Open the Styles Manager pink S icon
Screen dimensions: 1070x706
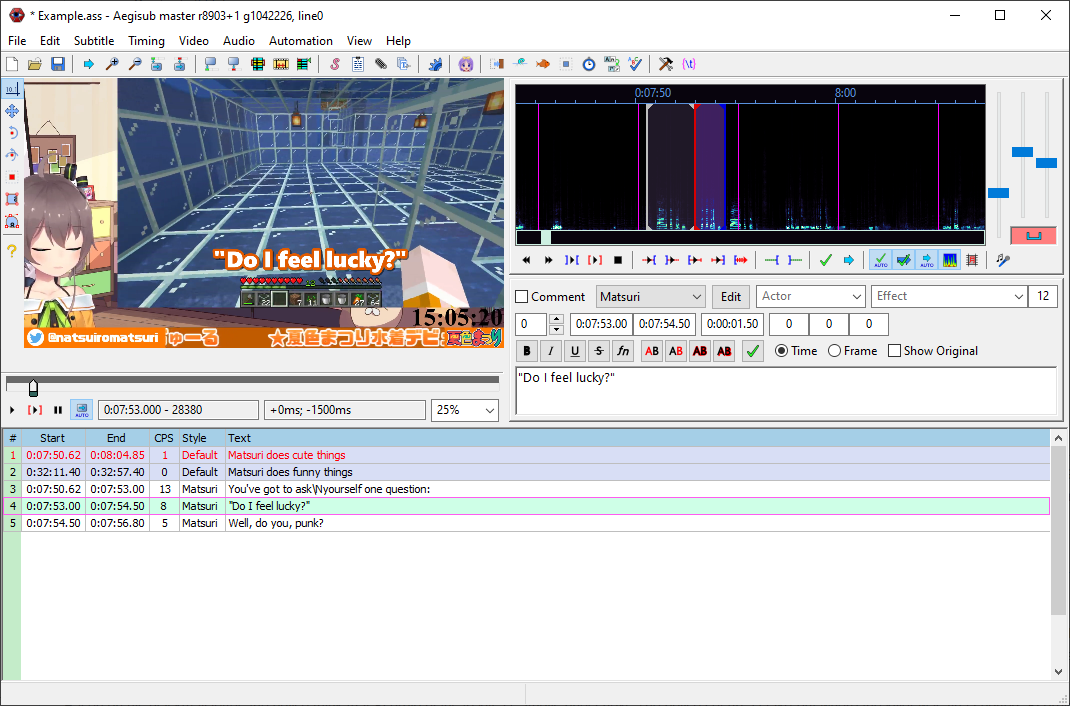tap(334, 64)
